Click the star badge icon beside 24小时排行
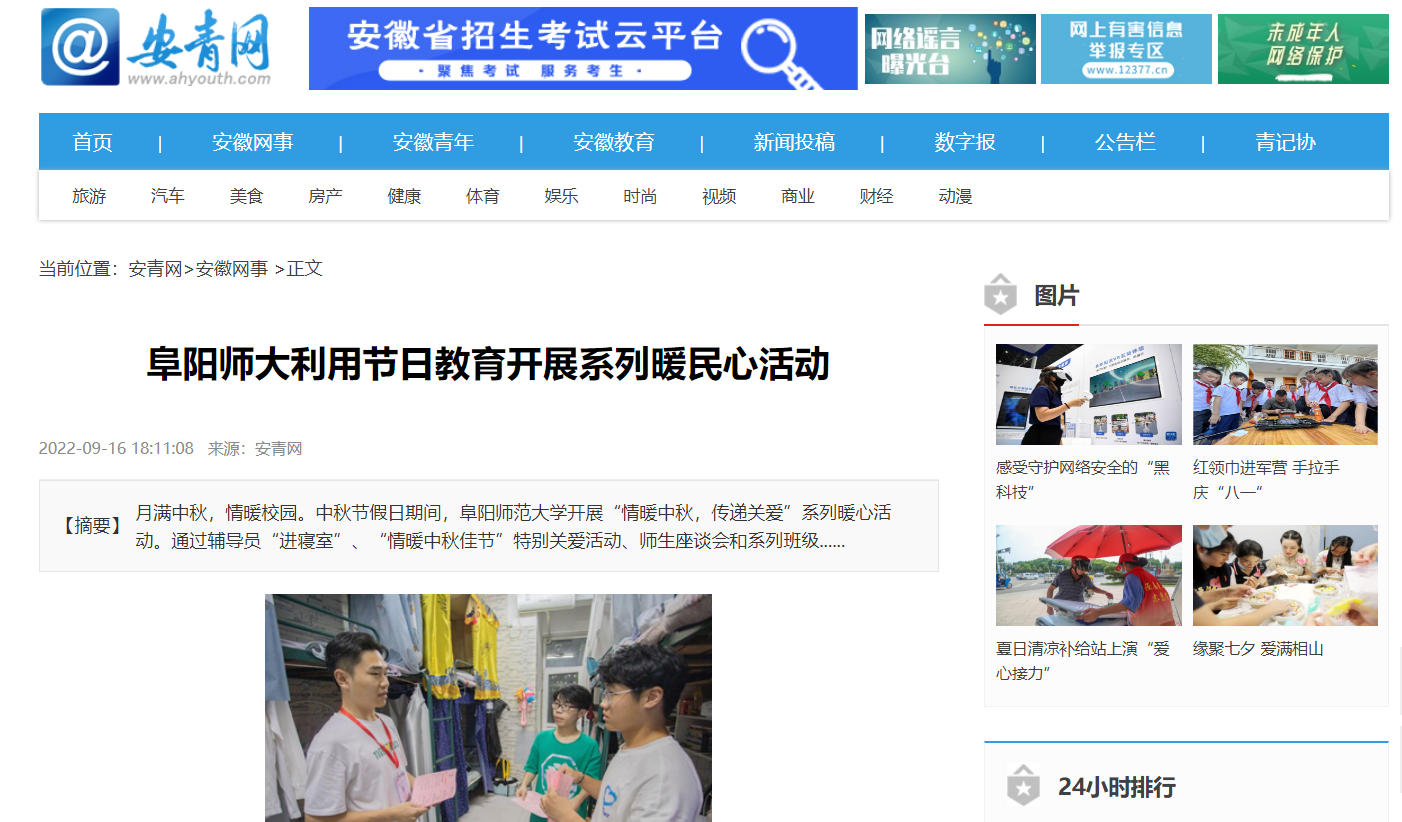 [1023, 786]
